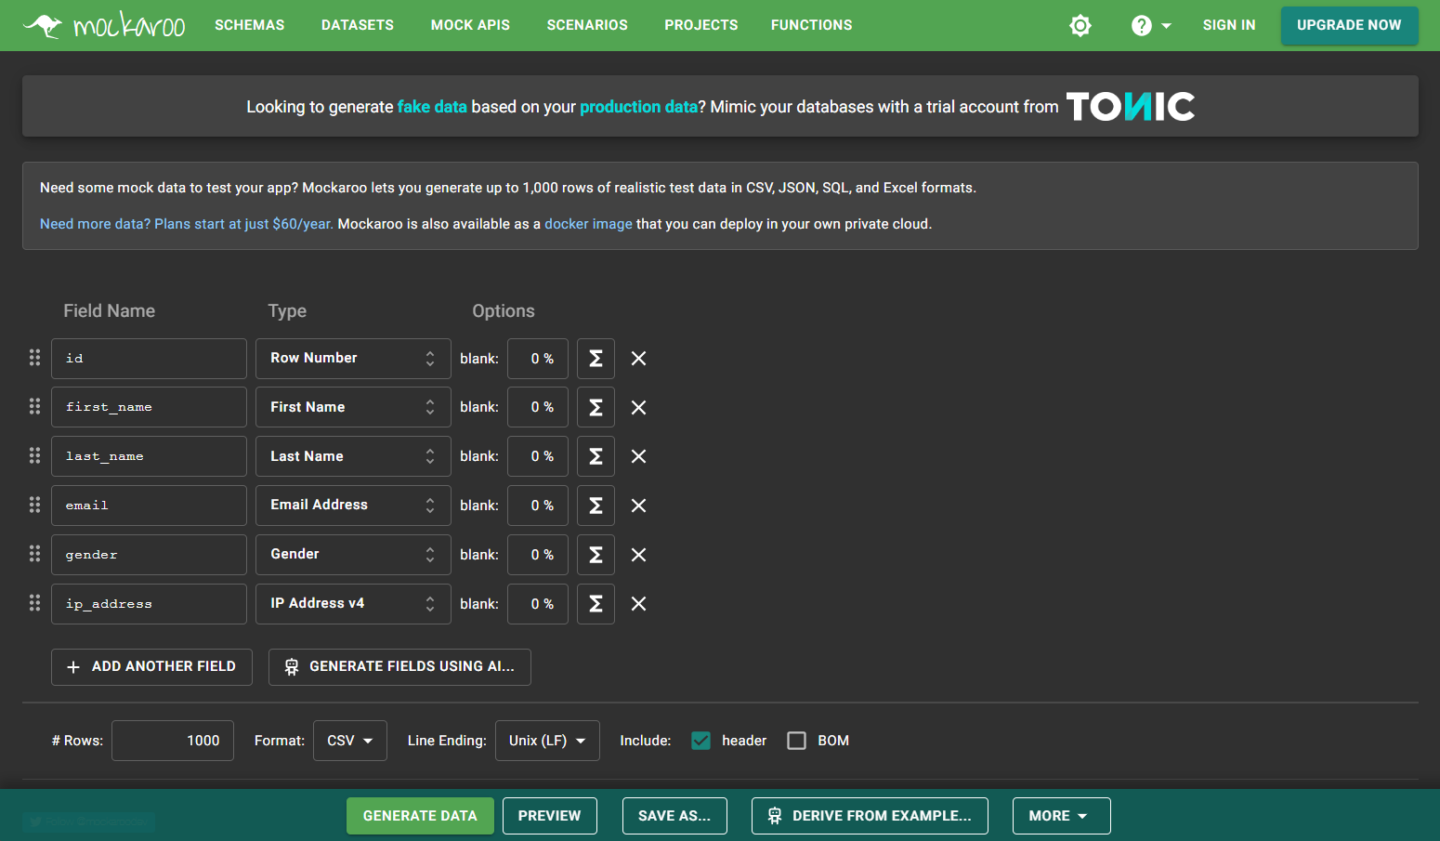The image size is (1440, 841).
Task: Open the First Name type selector
Action: tap(353, 407)
